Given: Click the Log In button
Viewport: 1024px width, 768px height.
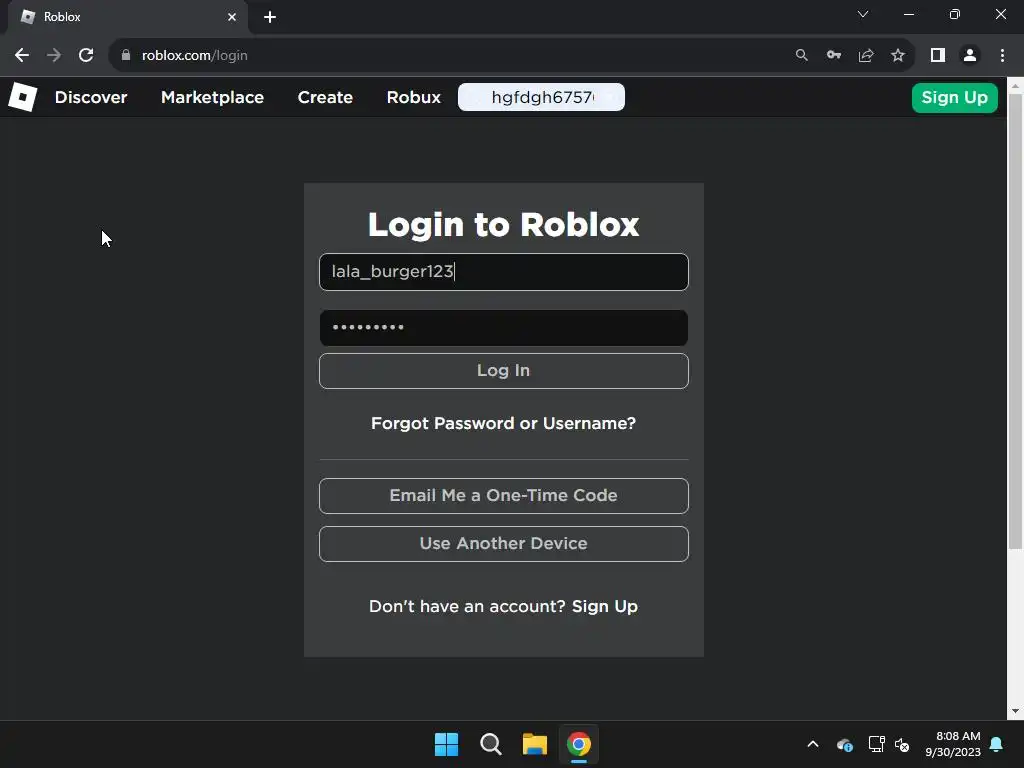Looking at the screenshot, I should 504,371.
